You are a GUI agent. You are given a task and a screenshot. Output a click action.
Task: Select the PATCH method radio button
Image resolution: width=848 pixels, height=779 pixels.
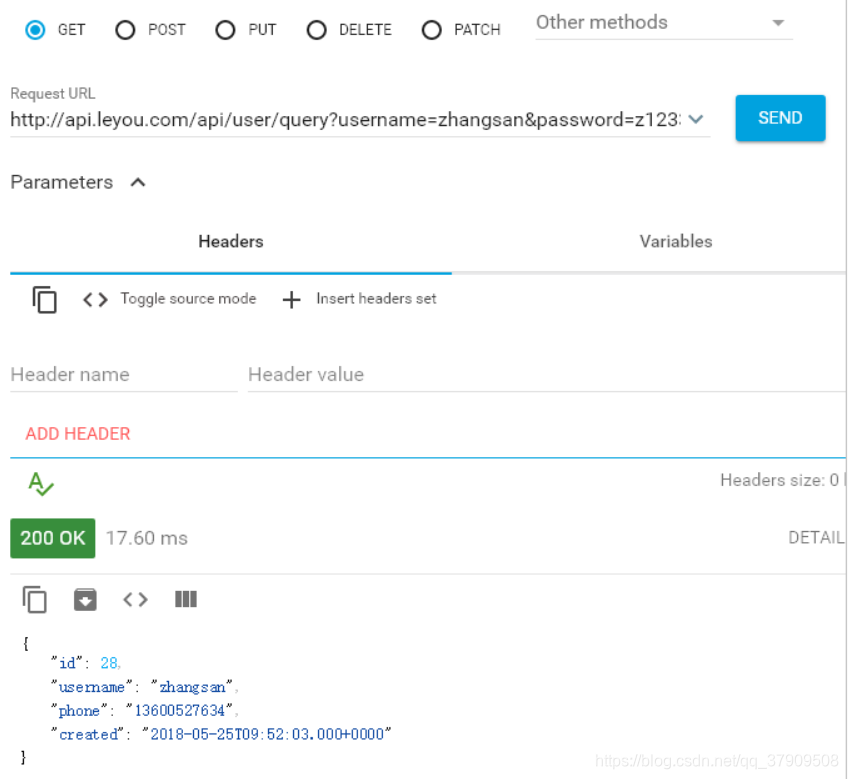432,30
